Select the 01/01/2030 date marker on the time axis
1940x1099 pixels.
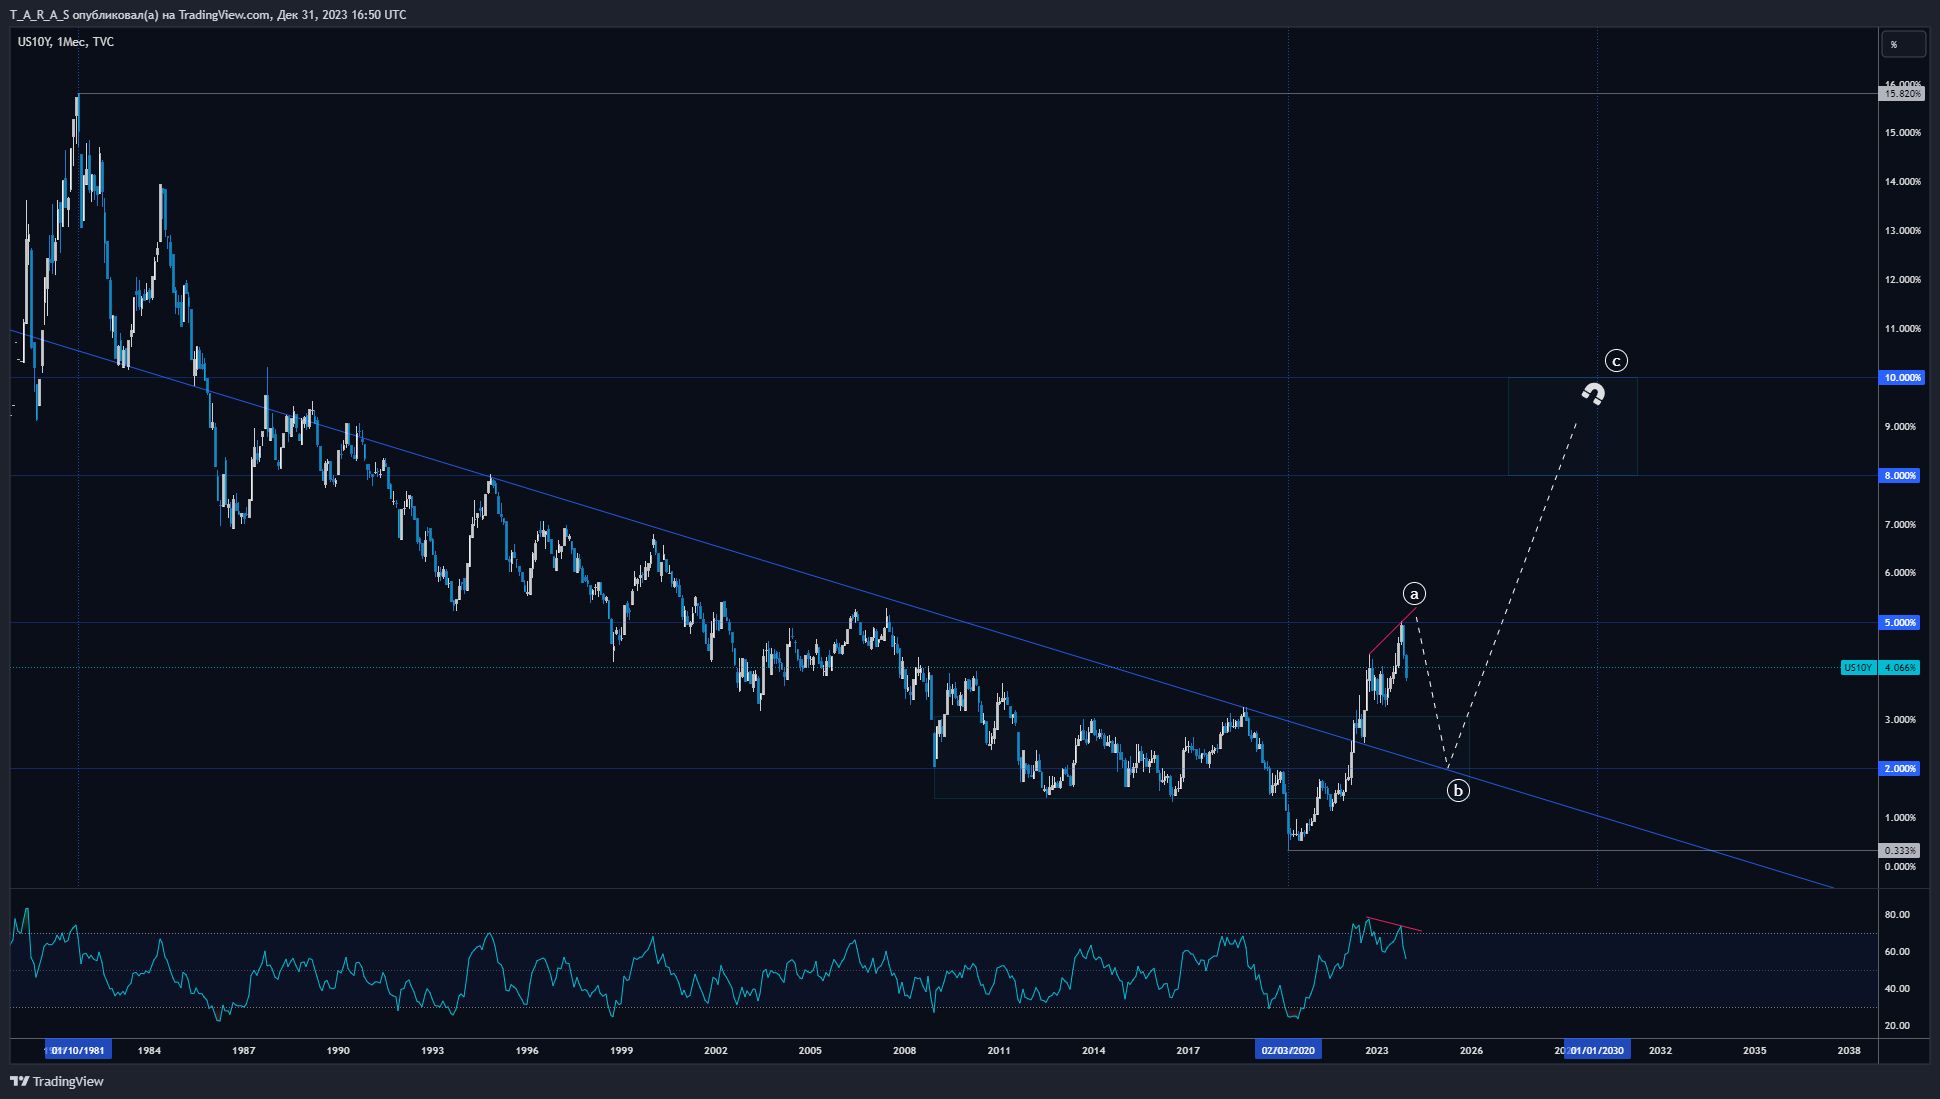pos(1597,1050)
